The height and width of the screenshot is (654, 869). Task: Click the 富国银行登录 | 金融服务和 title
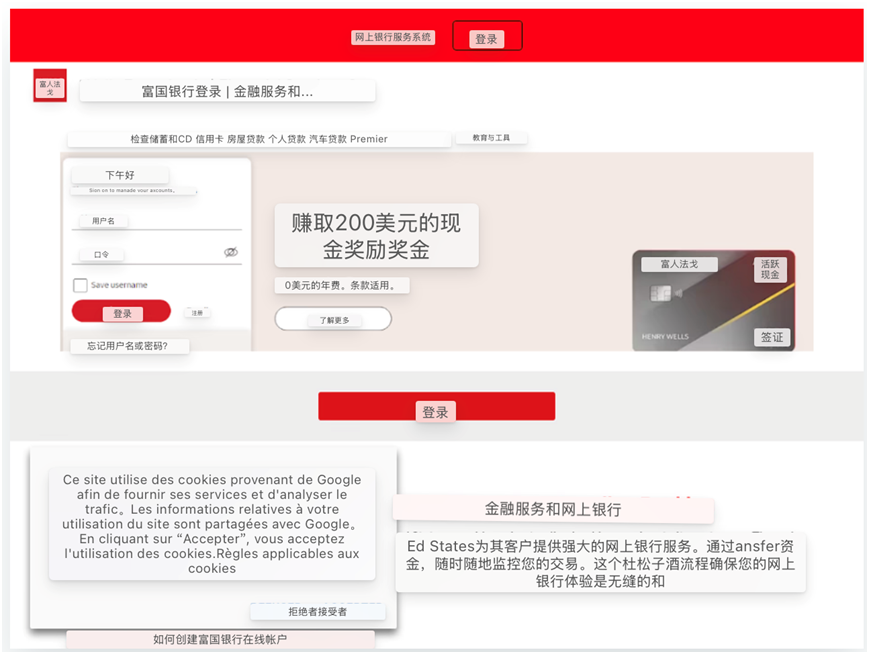[227, 91]
